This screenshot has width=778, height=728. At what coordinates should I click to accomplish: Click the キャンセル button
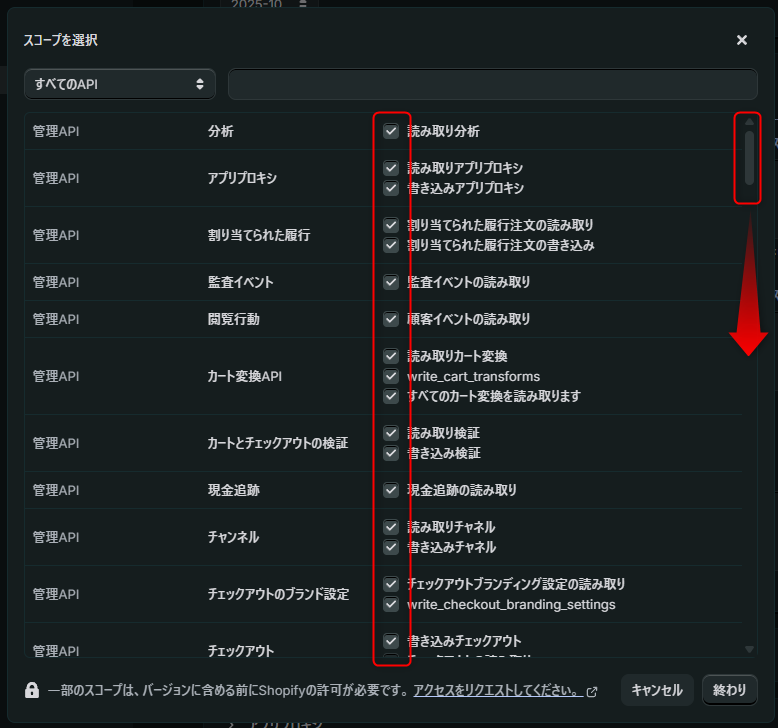tap(657, 690)
